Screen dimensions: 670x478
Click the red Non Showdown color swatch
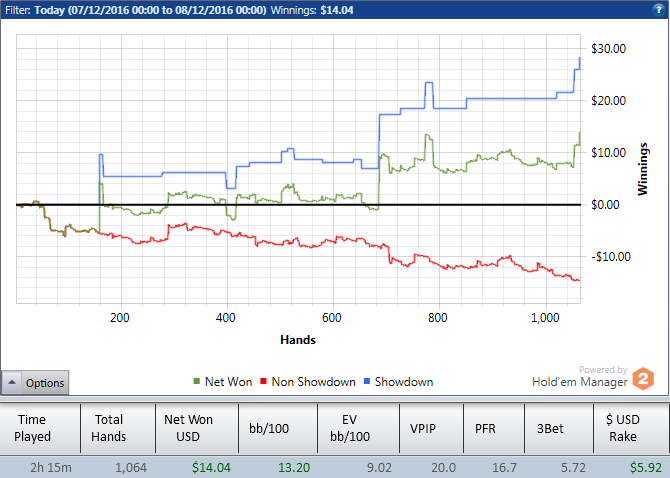click(263, 381)
